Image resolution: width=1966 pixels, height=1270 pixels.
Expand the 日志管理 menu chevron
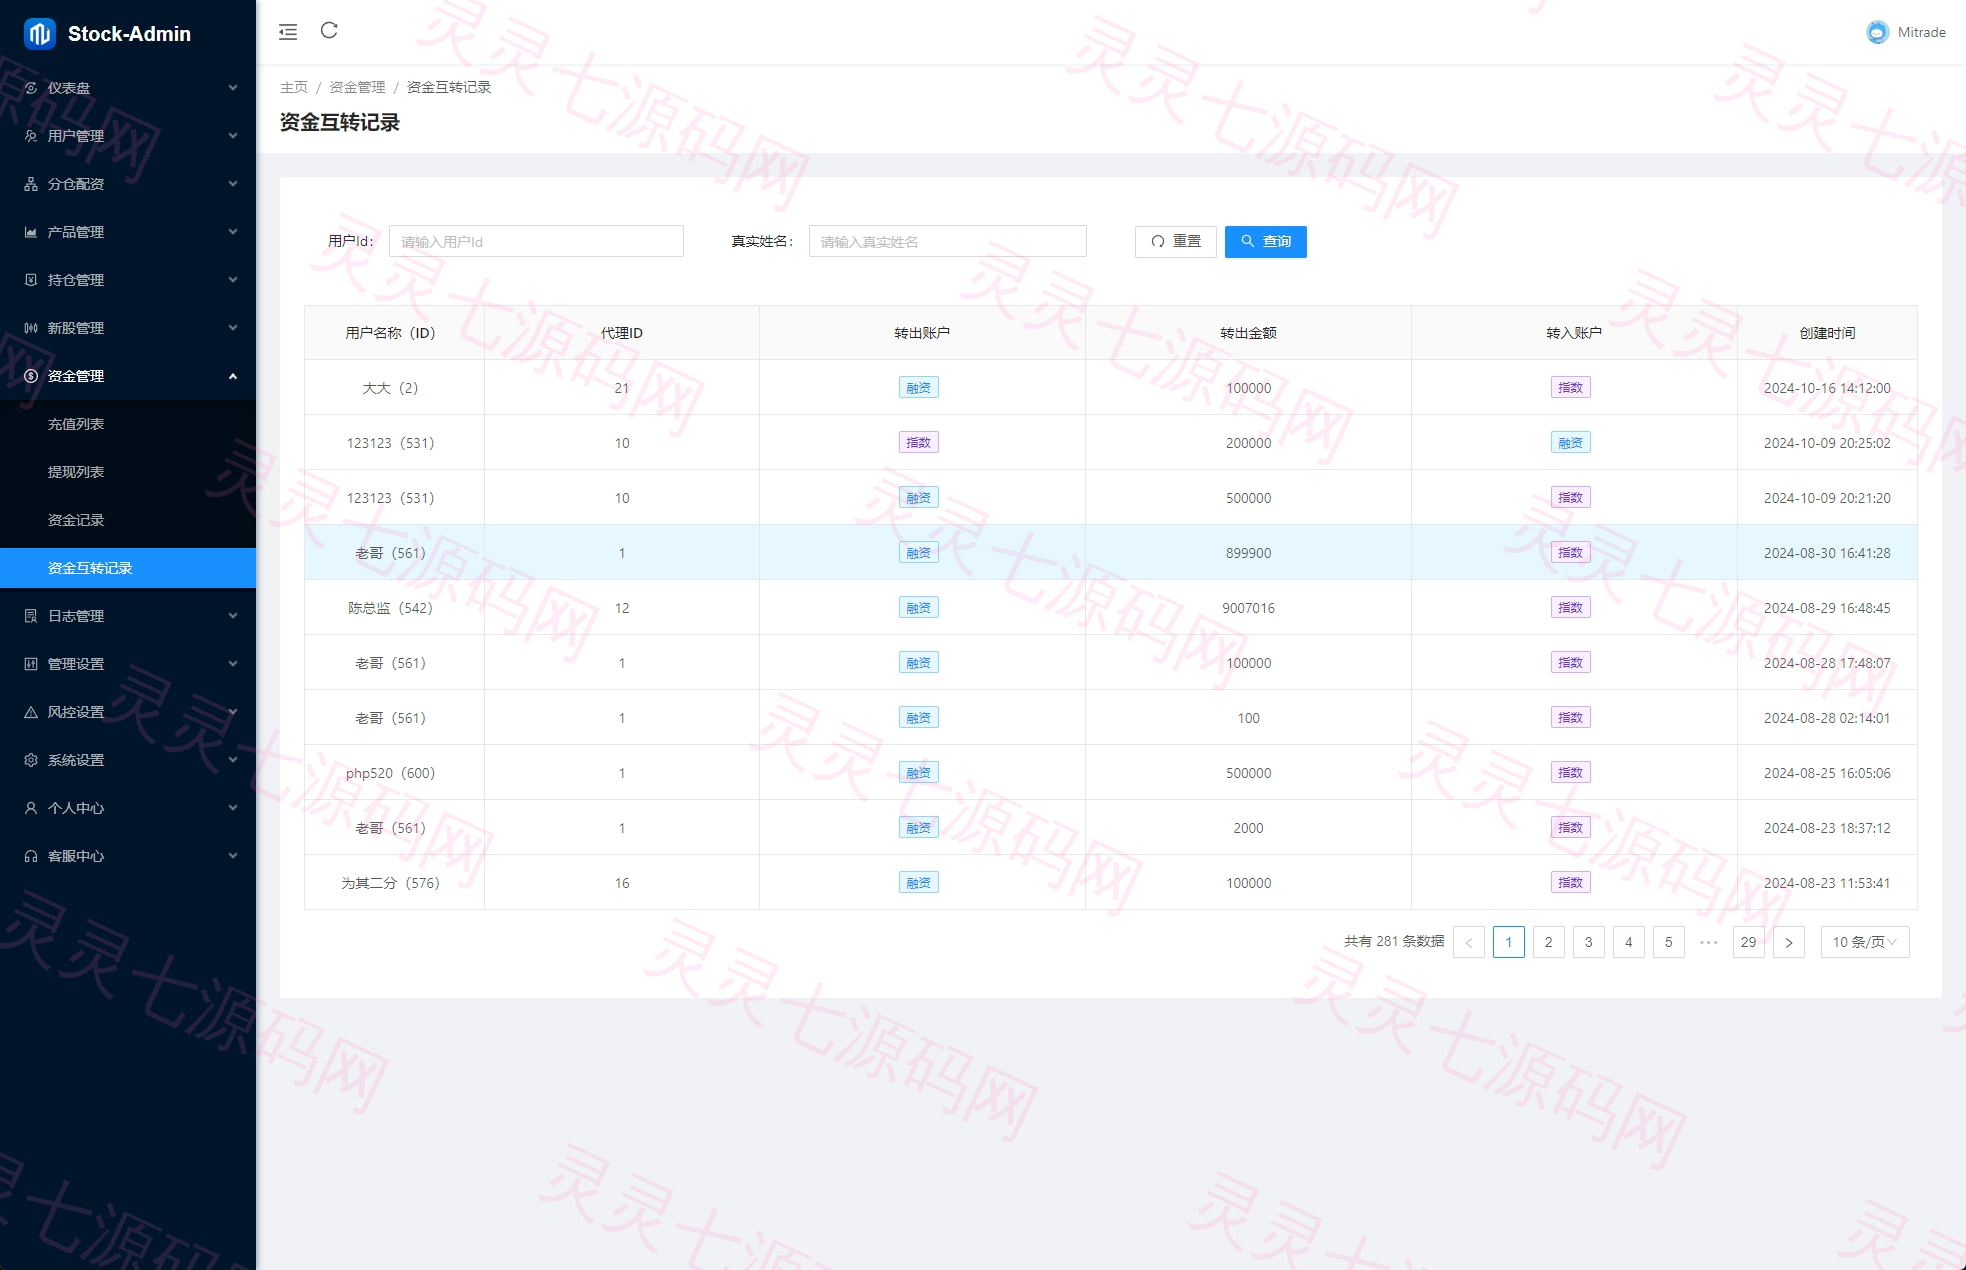coord(233,616)
